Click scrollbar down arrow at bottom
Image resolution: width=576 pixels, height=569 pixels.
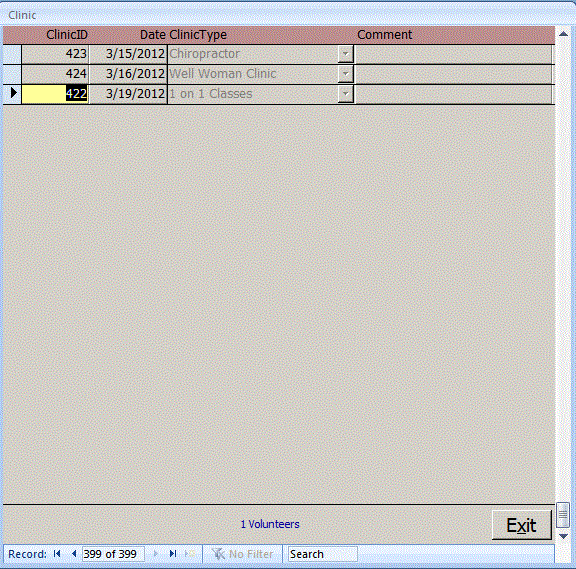click(x=564, y=536)
